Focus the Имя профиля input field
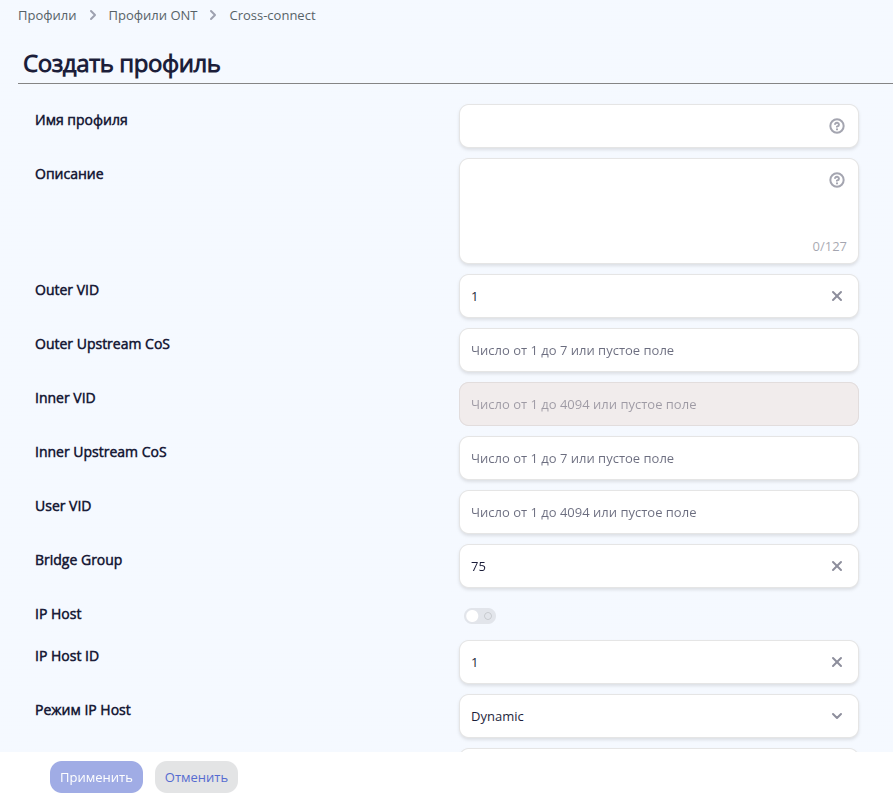Viewport: 893px width, 797px height. pos(640,126)
